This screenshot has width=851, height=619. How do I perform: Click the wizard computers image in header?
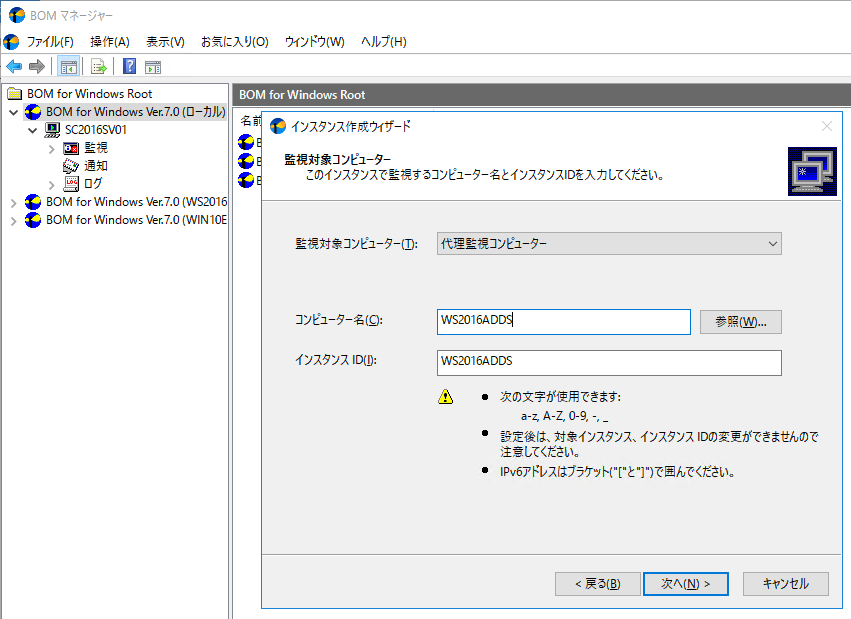812,171
